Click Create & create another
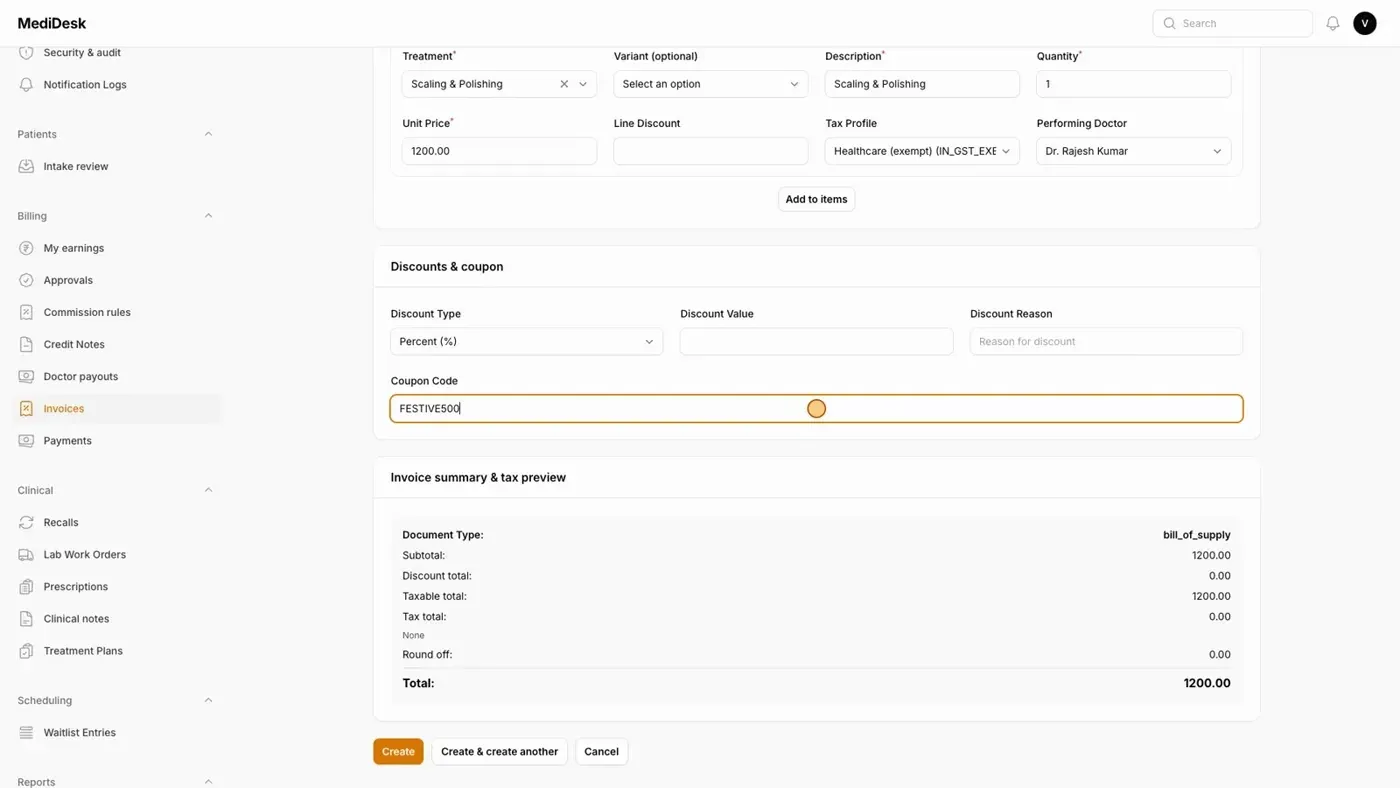Image resolution: width=1400 pixels, height=788 pixels. [499, 751]
